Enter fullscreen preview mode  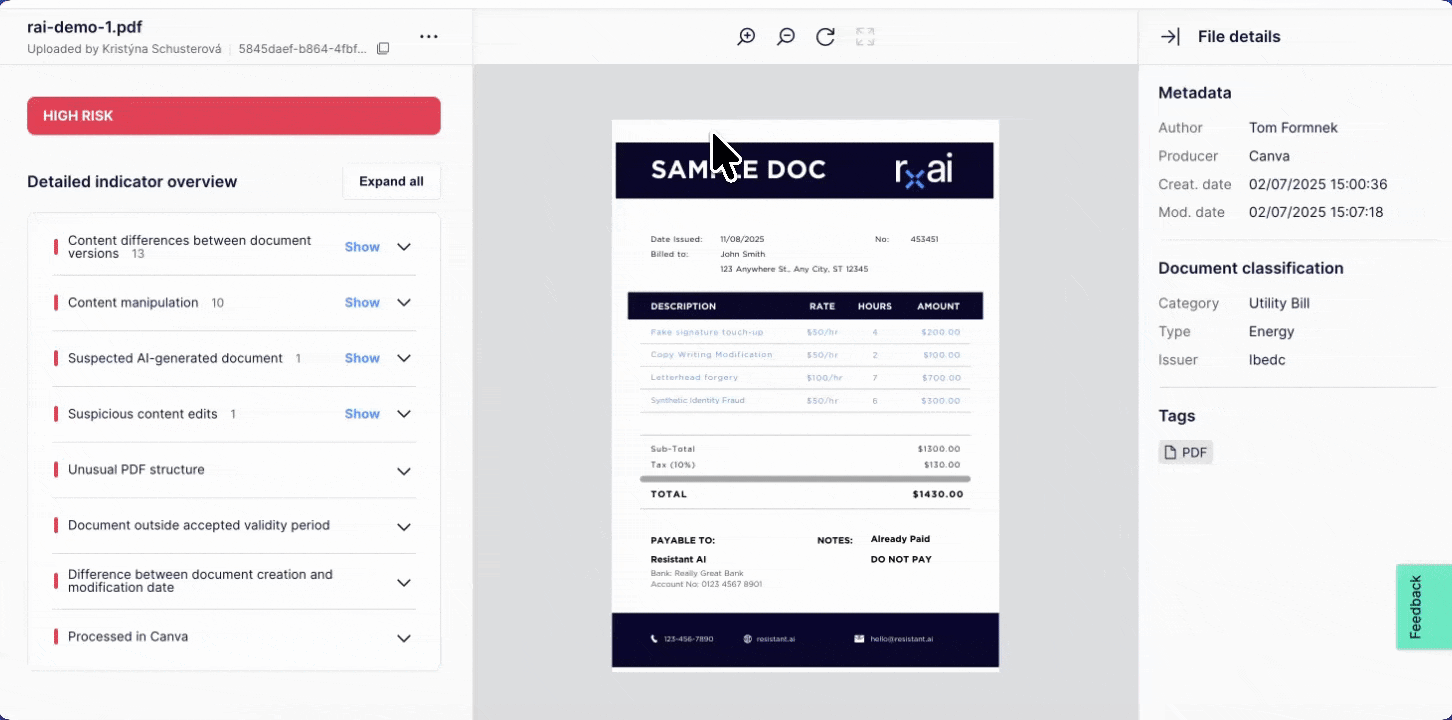864,36
